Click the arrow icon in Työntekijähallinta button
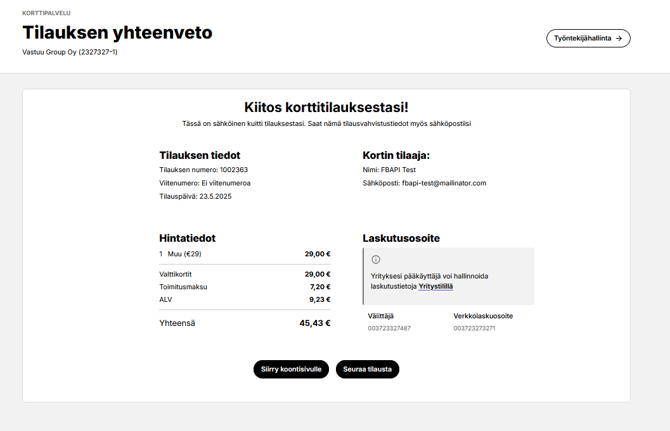 click(x=619, y=38)
